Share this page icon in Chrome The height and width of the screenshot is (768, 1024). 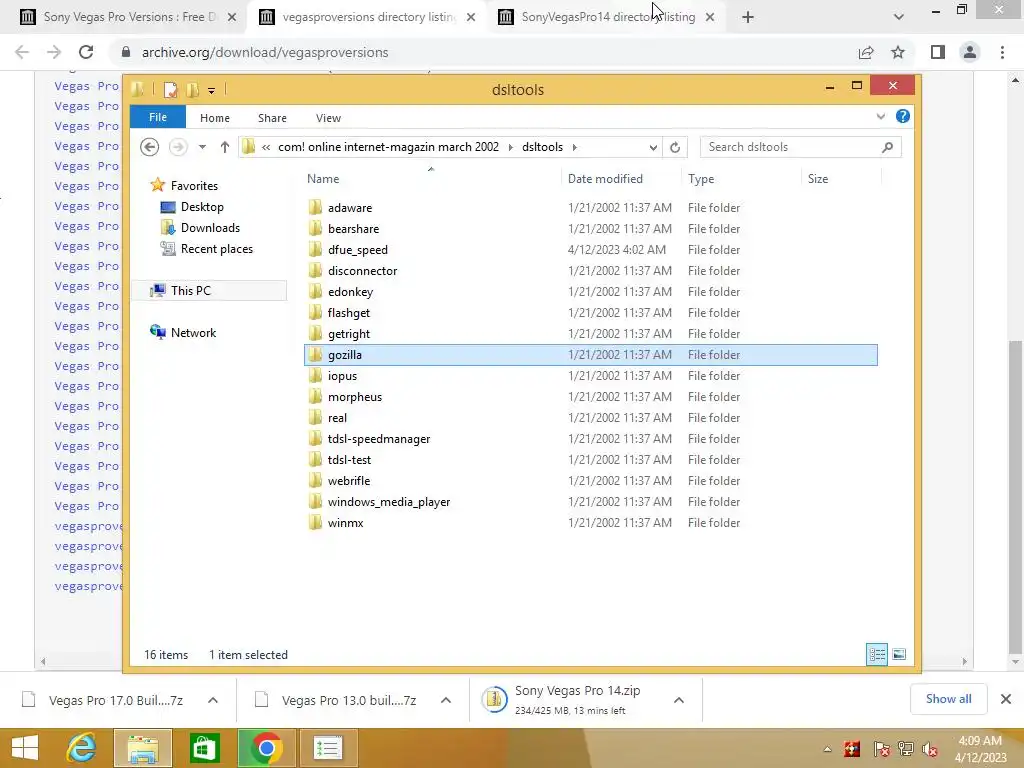coord(866,52)
